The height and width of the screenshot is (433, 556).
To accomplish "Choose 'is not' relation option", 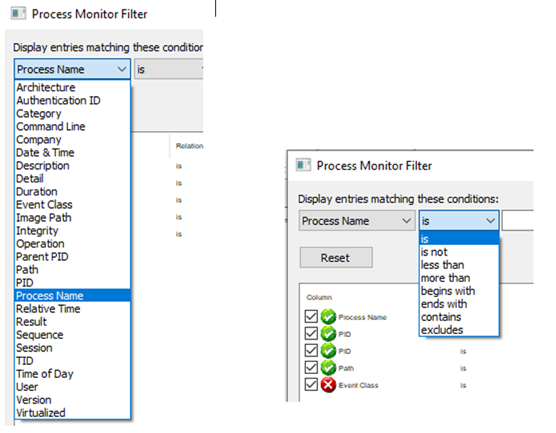I will [459, 252].
